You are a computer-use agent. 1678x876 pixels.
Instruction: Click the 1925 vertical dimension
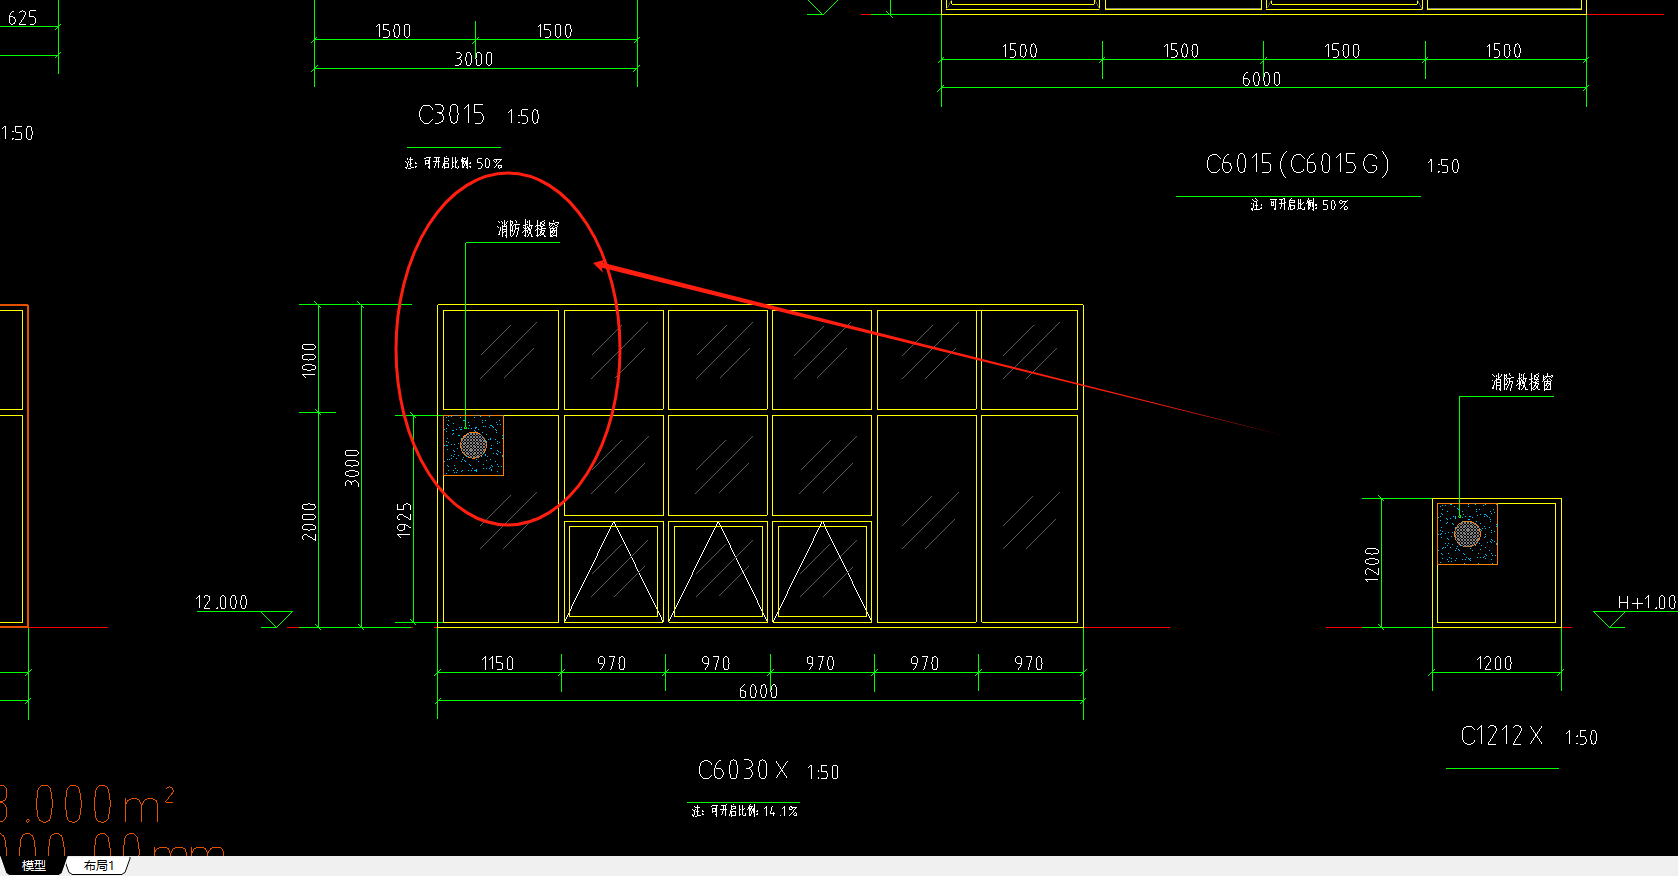click(404, 520)
